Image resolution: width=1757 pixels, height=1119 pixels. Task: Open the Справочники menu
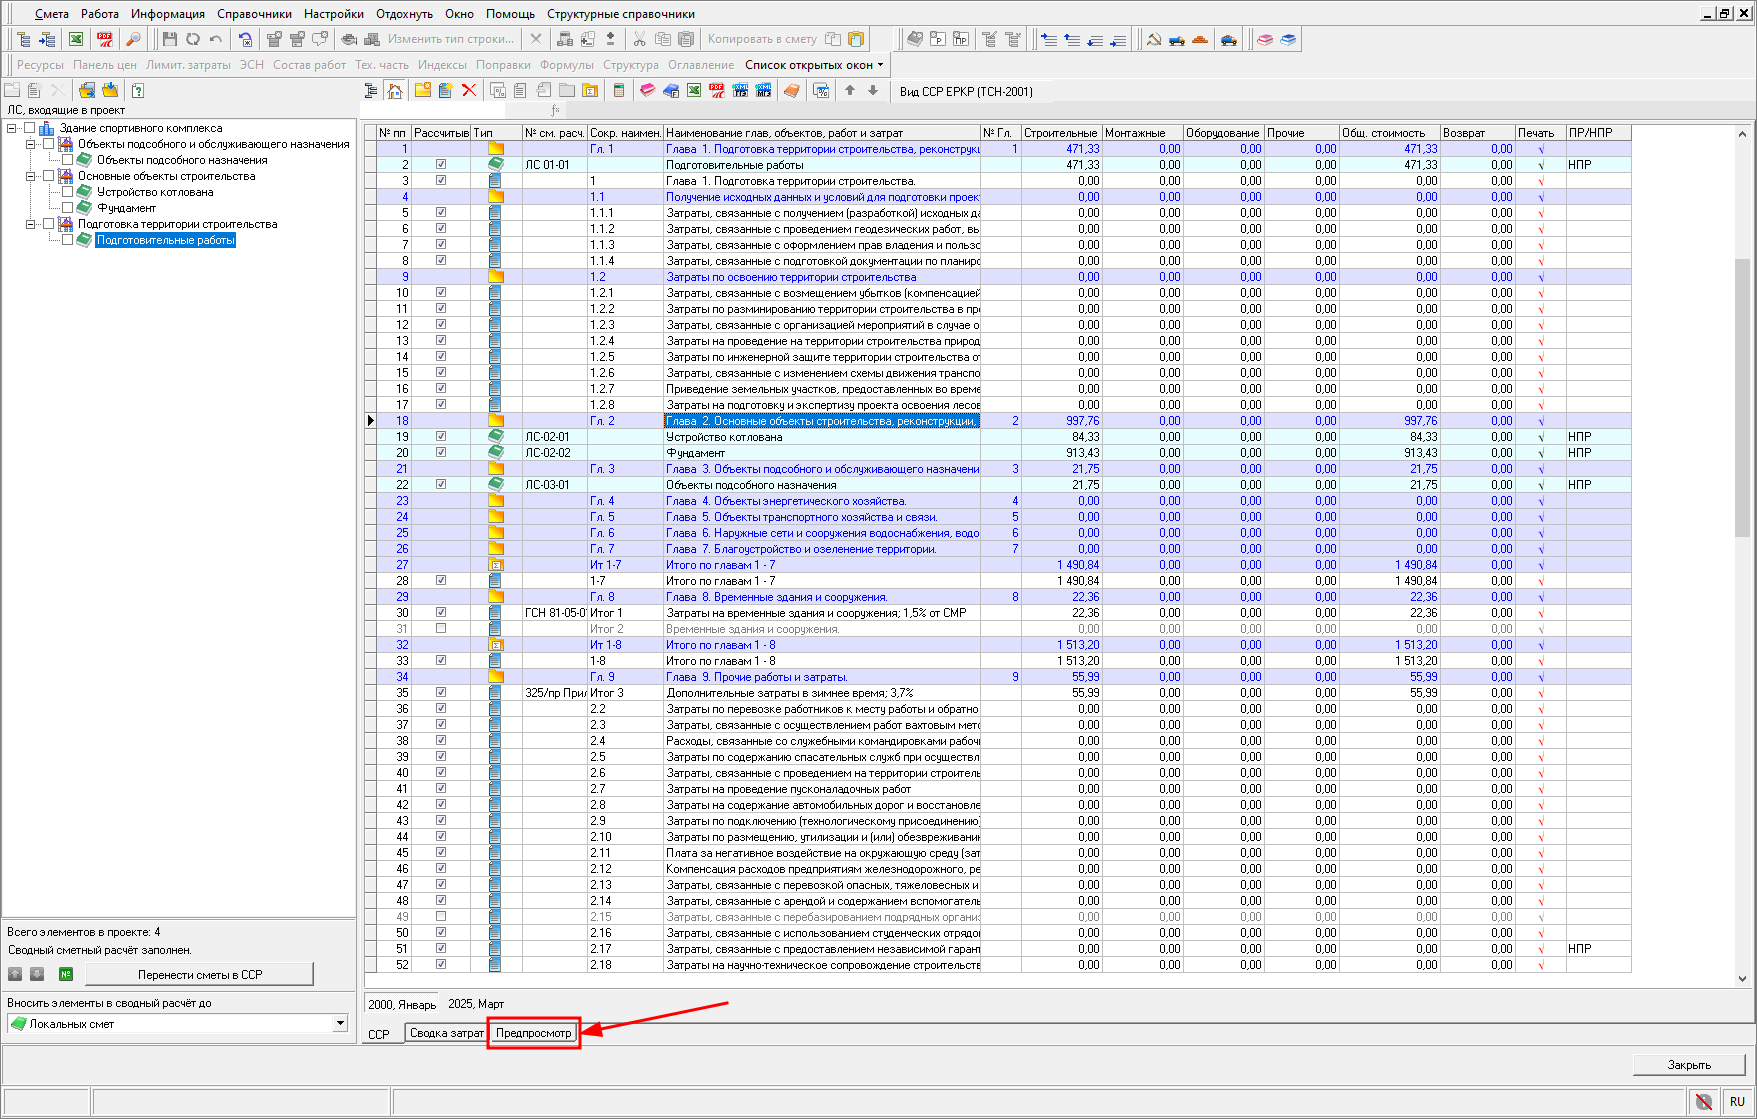254,14
